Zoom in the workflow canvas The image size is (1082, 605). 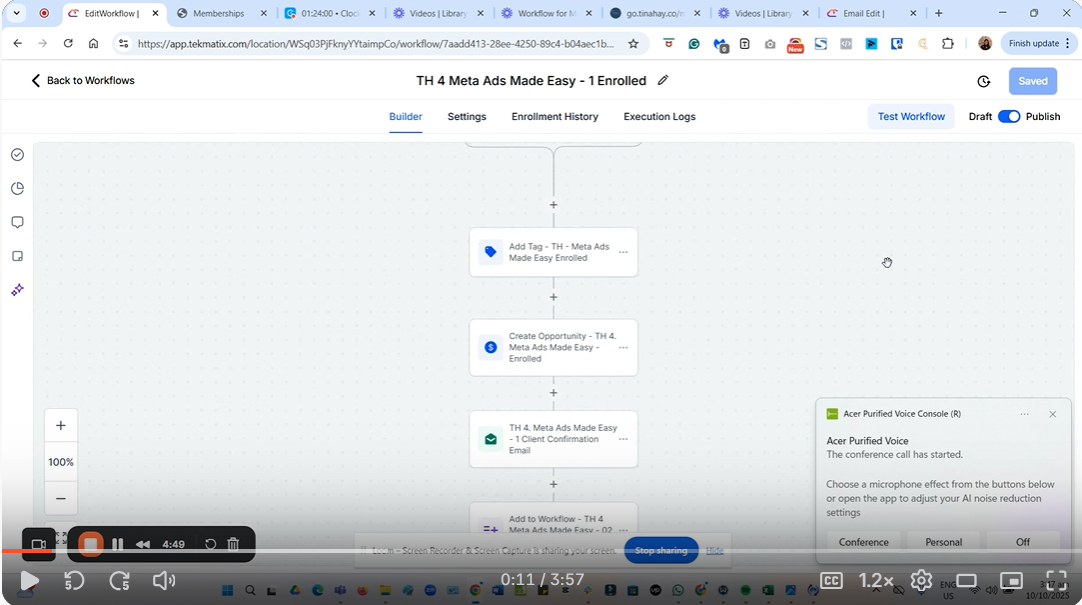[61, 426]
